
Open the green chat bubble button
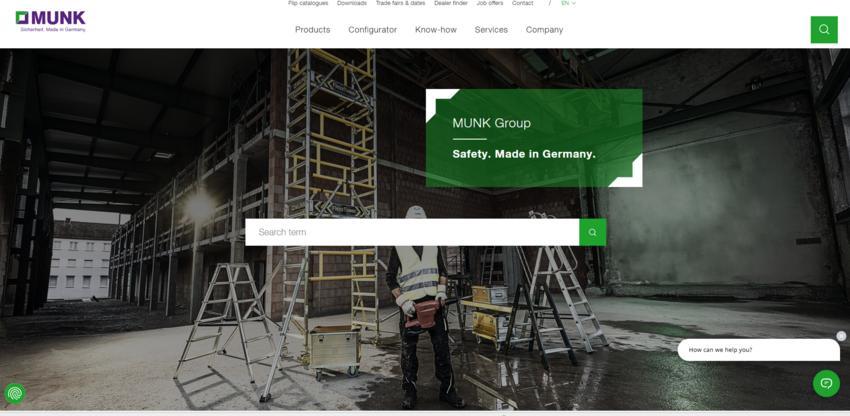coord(826,383)
